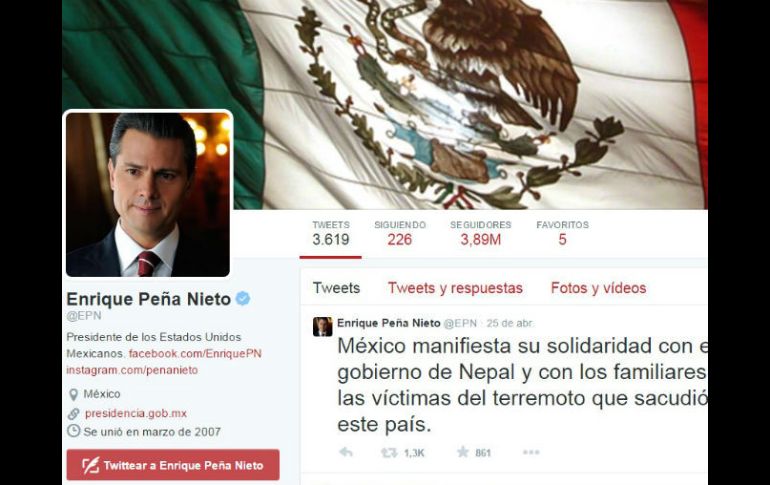Switch to the Fotos y vídeos tab
The height and width of the screenshot is (485, 770).
tap(598, 288)
